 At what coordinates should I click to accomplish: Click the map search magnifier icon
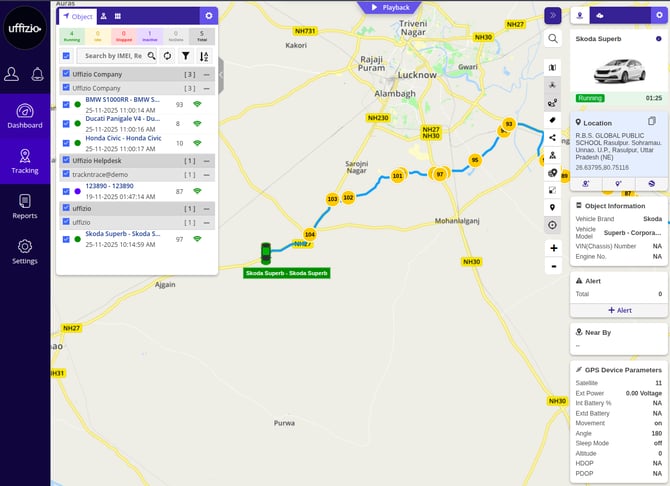tap(553, 38)
